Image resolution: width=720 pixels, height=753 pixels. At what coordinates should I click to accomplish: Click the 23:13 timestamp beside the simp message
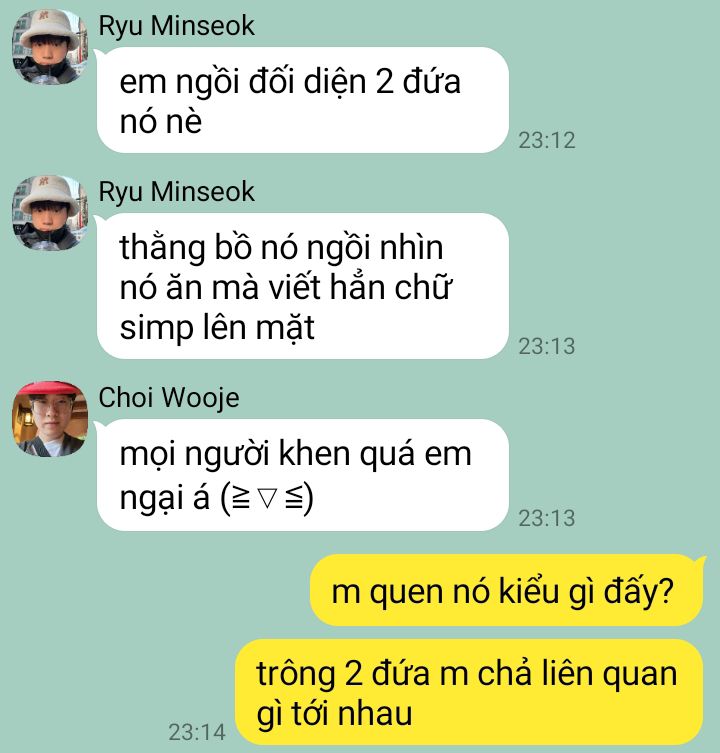tap(547, 346)
